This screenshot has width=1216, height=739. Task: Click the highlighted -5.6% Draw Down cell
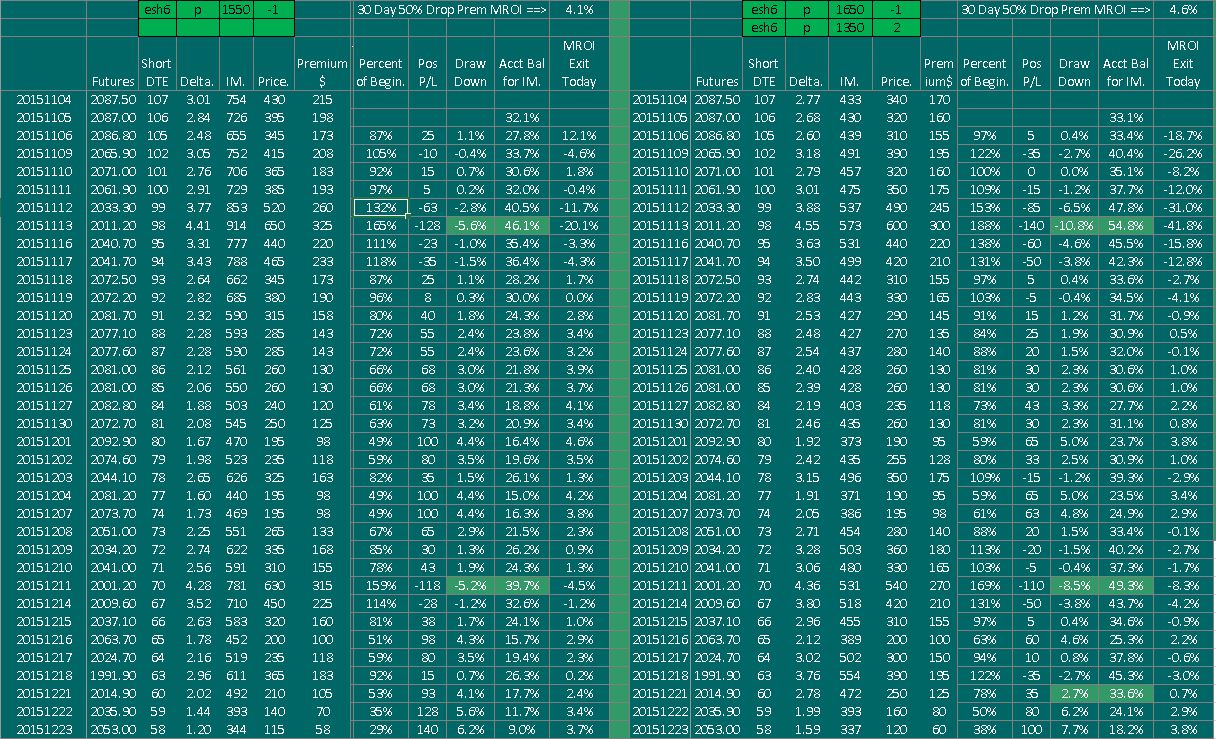coord(470,226)
